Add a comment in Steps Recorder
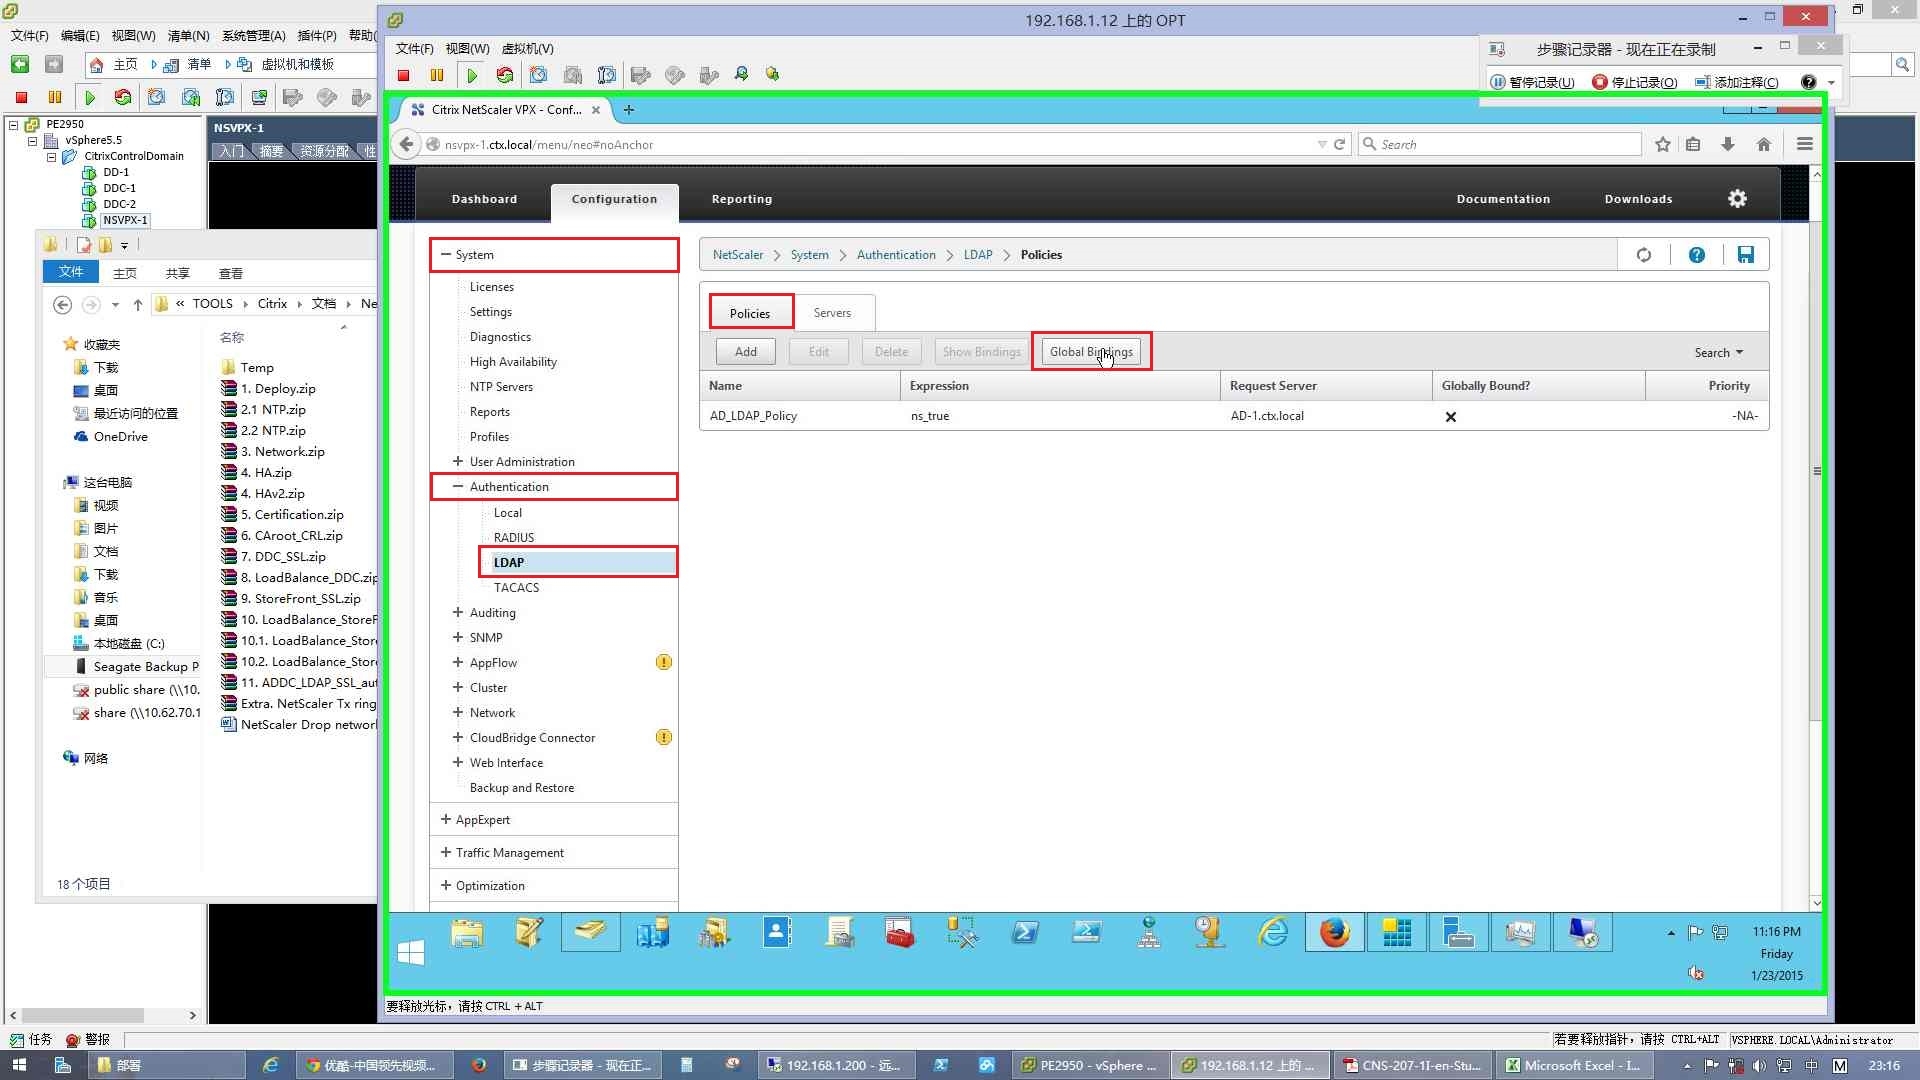Viewport: 1920px width, 1080px height. click(1737, 82)
